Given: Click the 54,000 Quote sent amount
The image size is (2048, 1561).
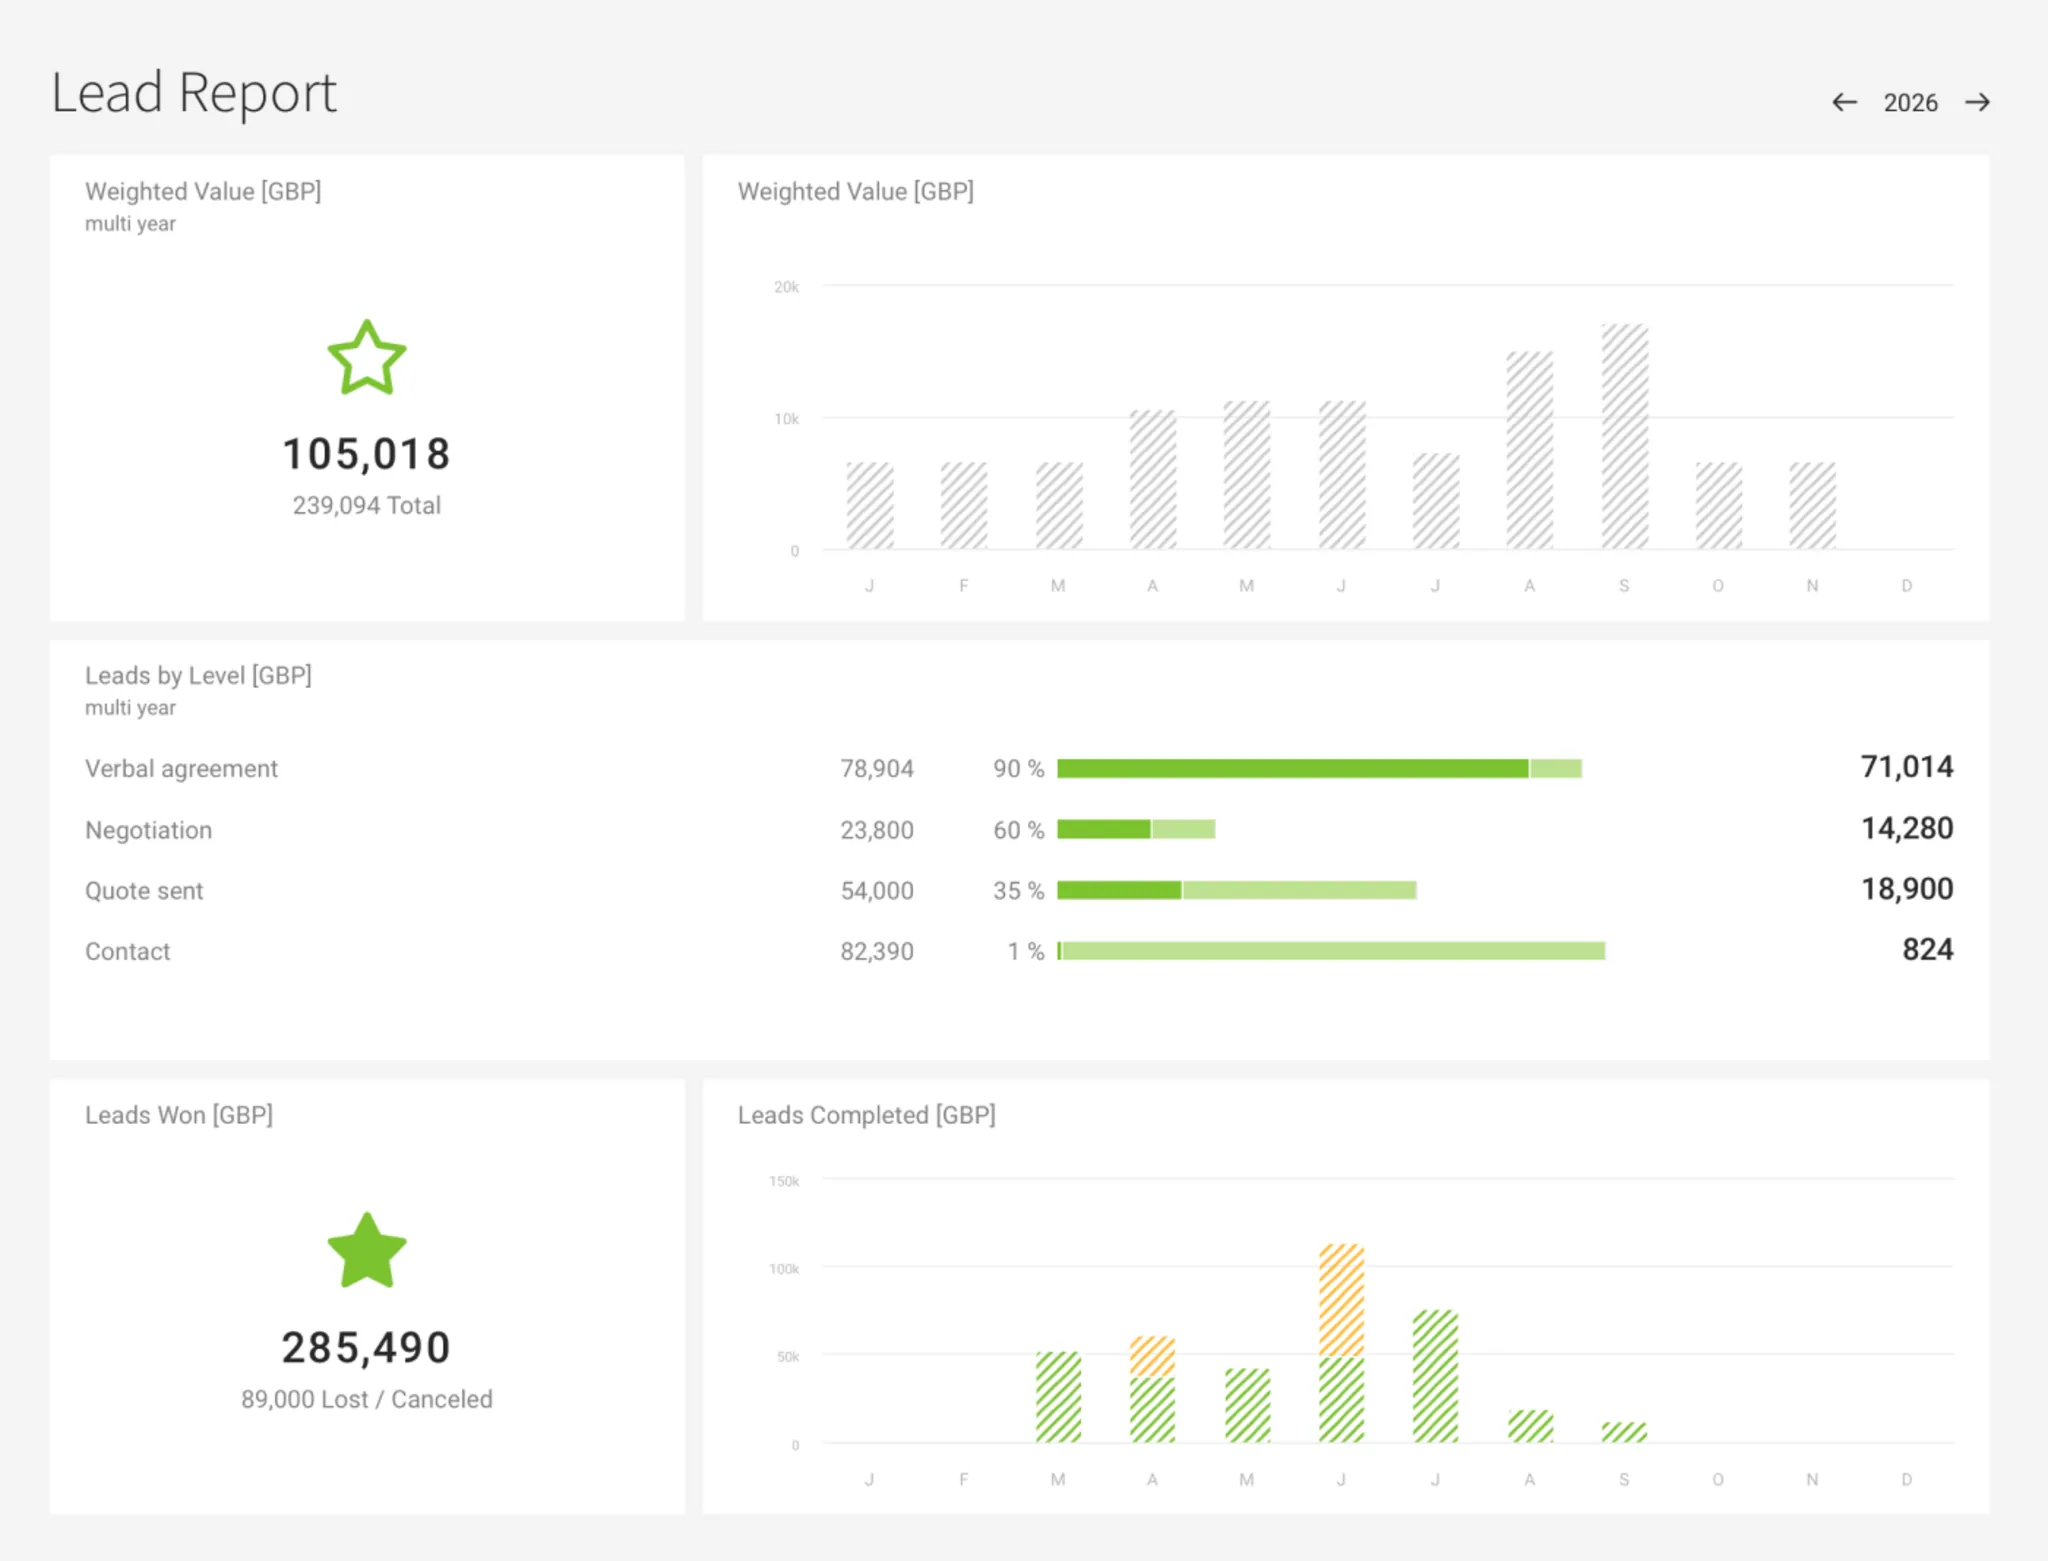Looking at the screenshot, I should (877, 891).
